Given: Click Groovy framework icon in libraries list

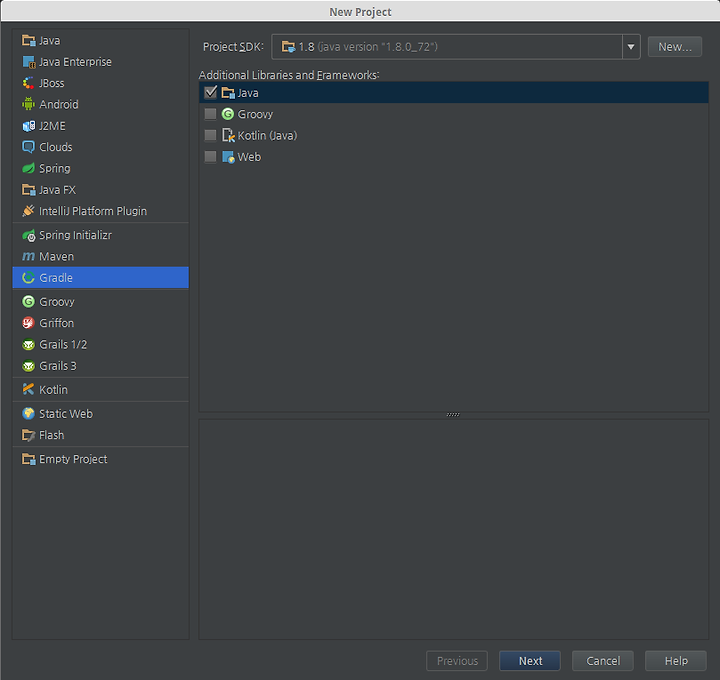Looking at the screenshot, I should pyautogui.click(x=228, y=114).
